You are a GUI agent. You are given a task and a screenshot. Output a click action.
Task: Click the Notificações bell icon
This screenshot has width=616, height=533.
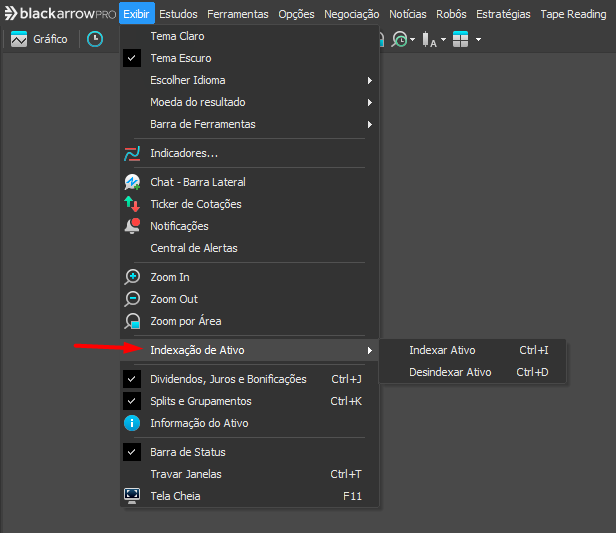tap(132, 226)
